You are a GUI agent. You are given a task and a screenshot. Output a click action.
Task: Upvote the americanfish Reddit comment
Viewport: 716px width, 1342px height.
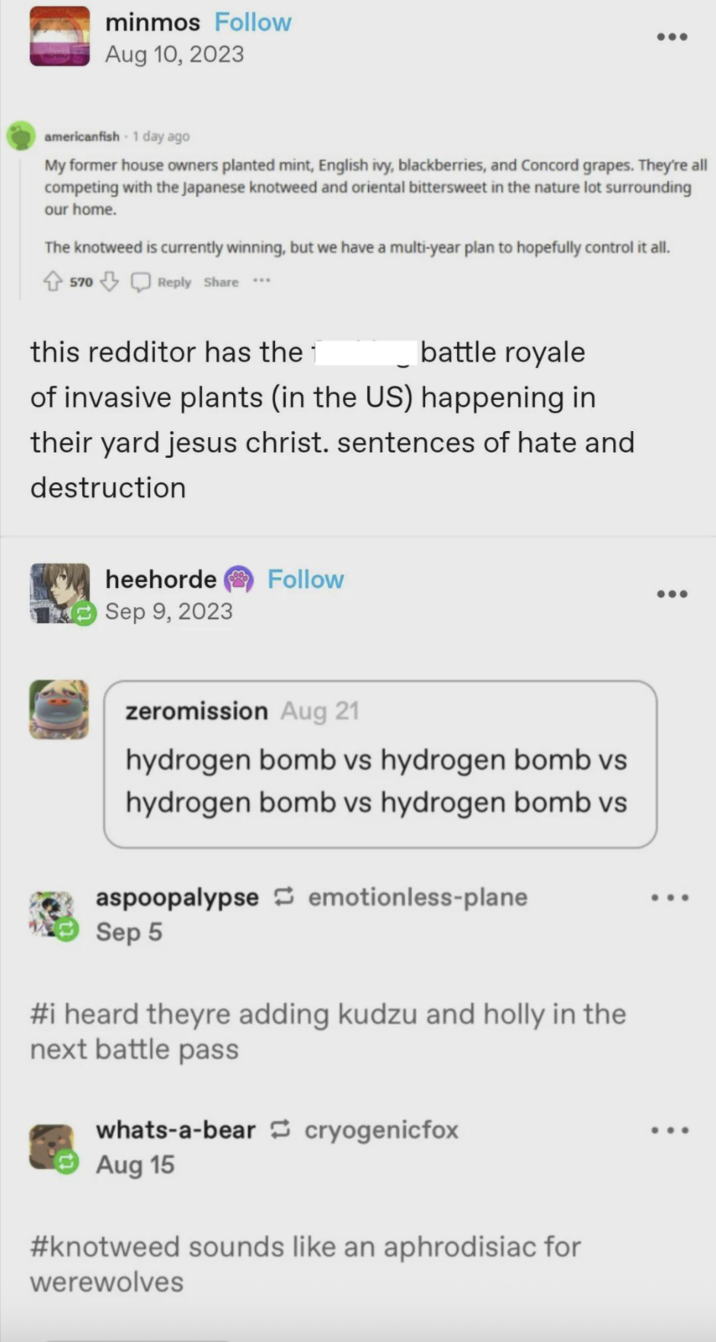pos(53,282)
